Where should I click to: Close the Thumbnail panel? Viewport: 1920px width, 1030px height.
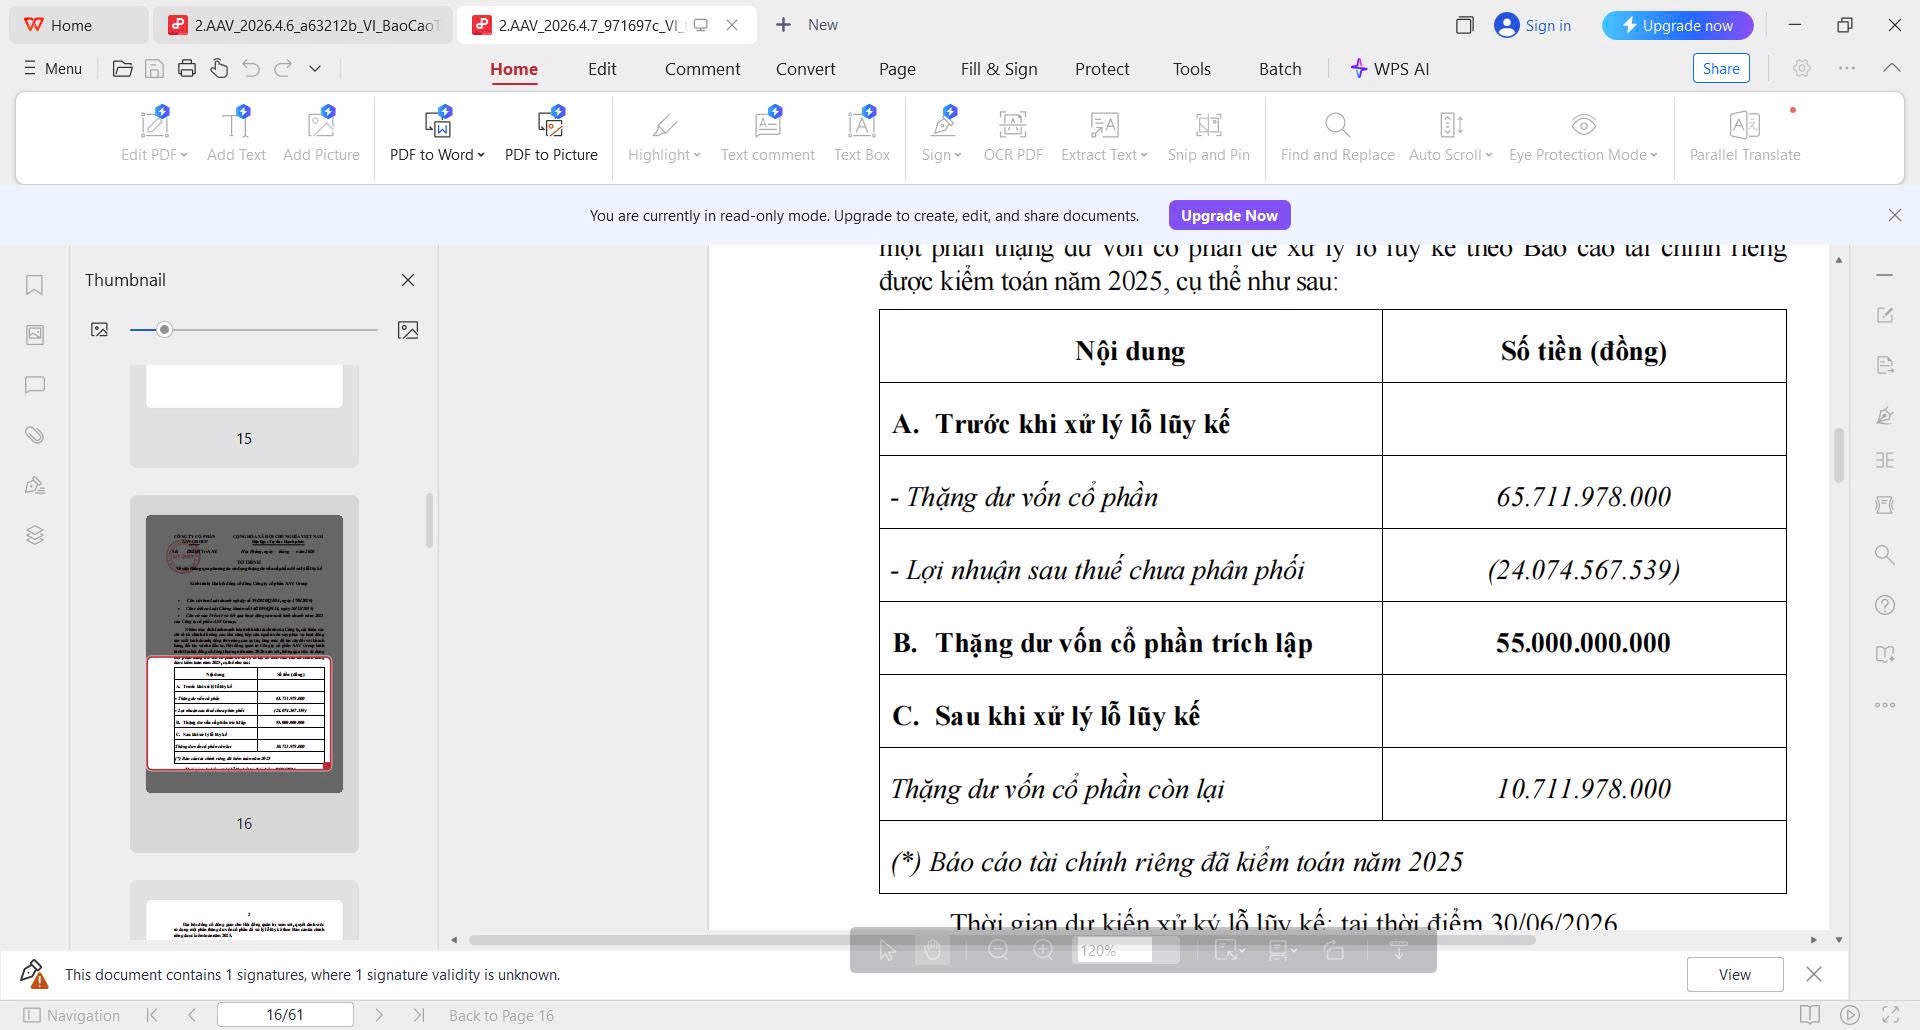(x=408, y=280)
